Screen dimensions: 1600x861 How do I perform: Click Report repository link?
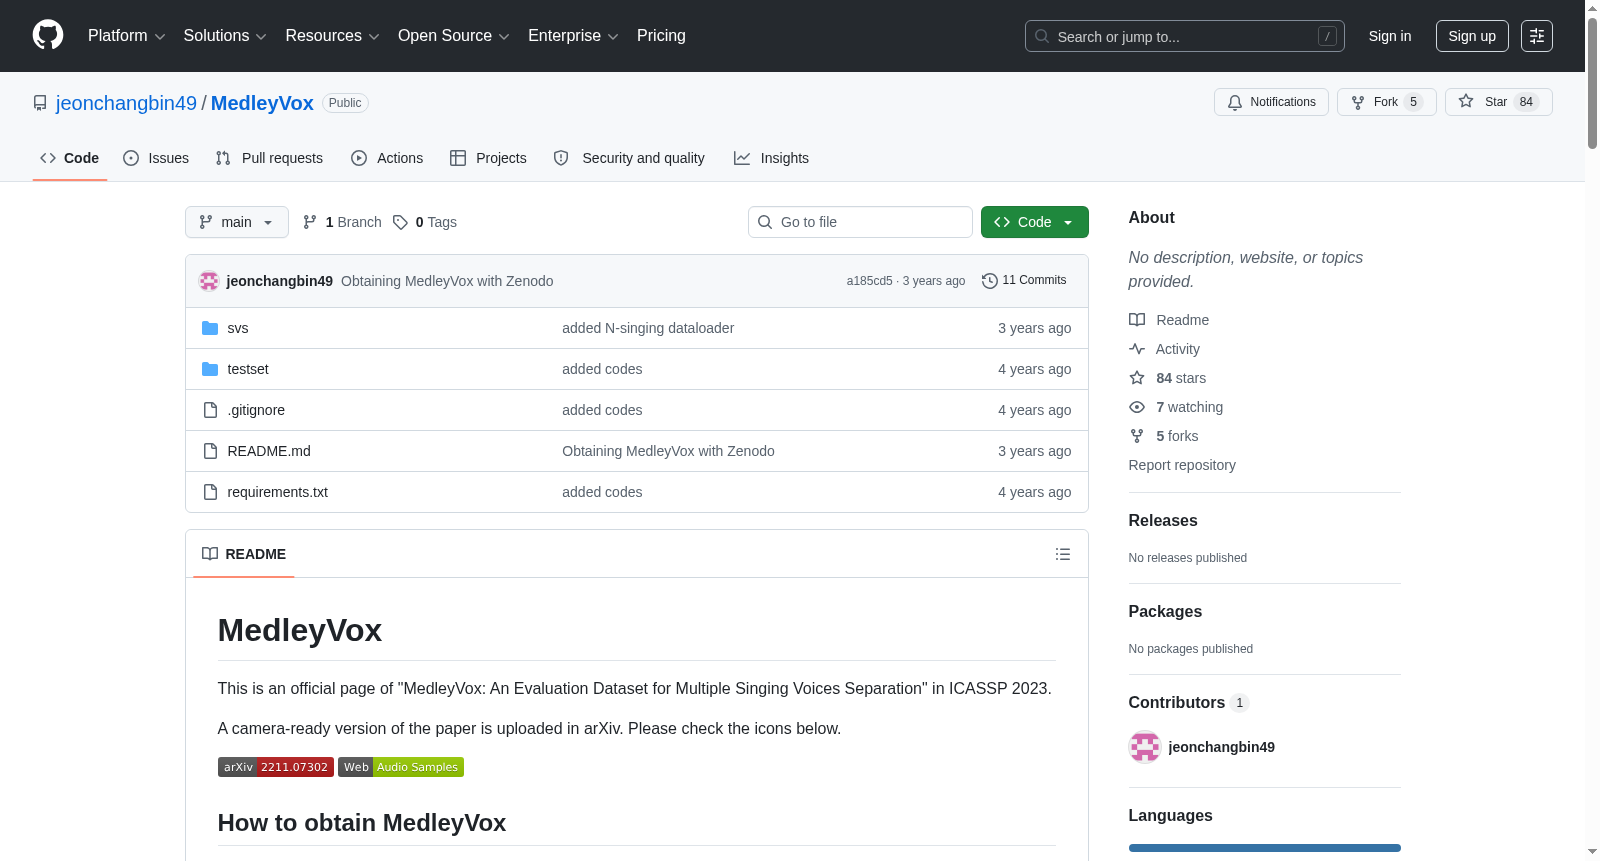[x=1182, y=465]
